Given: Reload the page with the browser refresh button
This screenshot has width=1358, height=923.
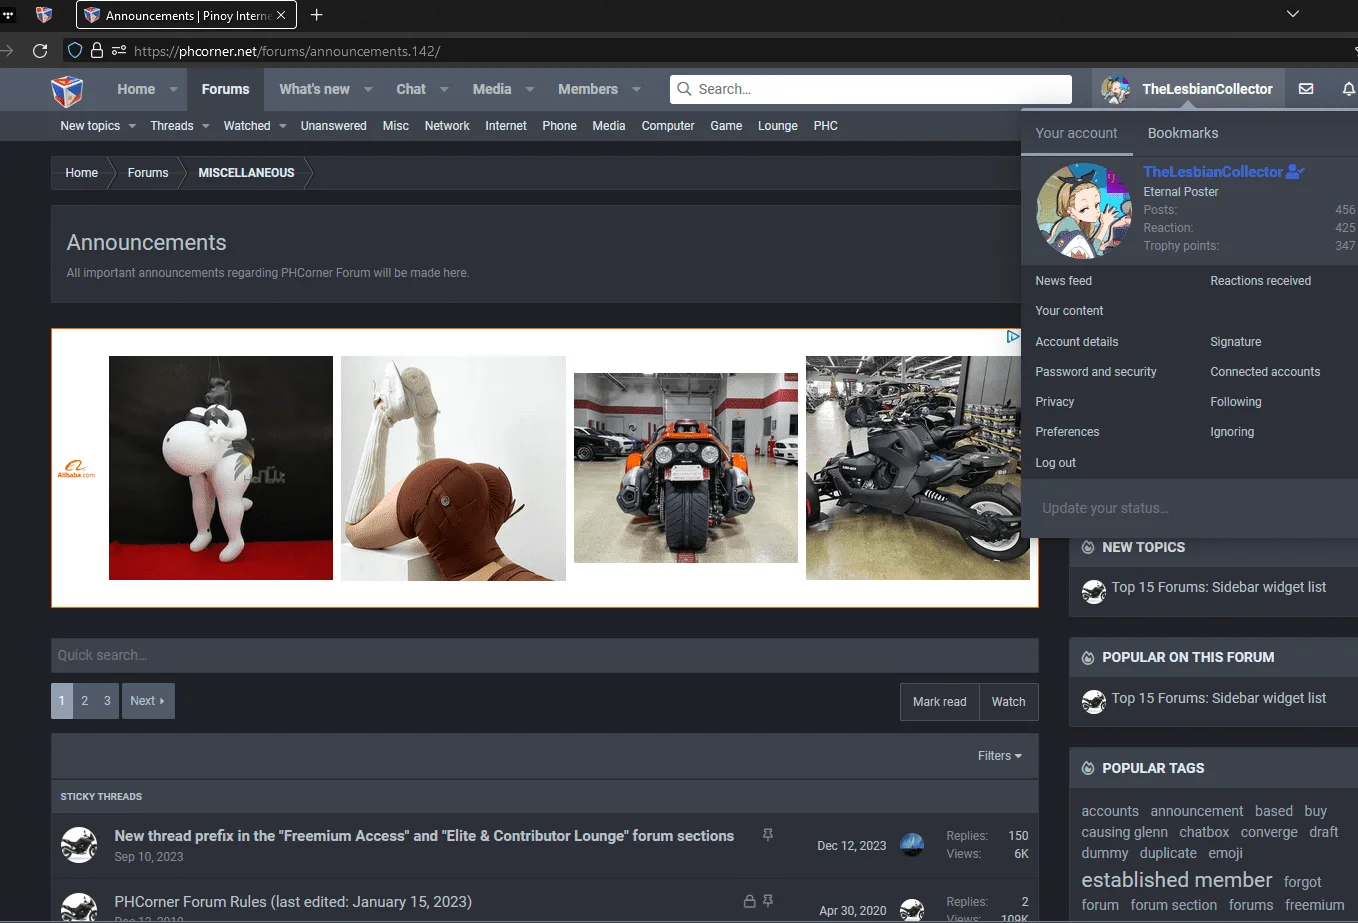Looking at the screenshot, I should pos(40,50).
